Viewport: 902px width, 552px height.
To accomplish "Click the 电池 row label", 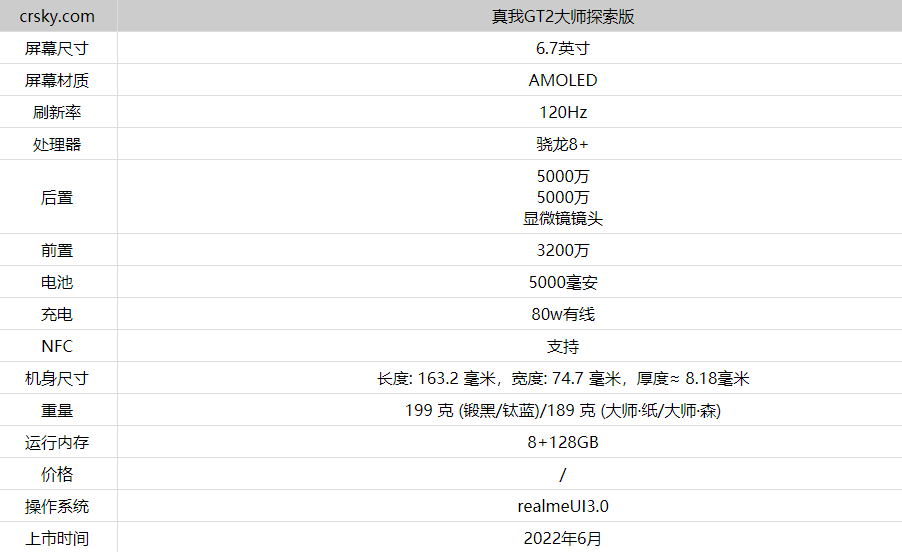I will [57, 282].
